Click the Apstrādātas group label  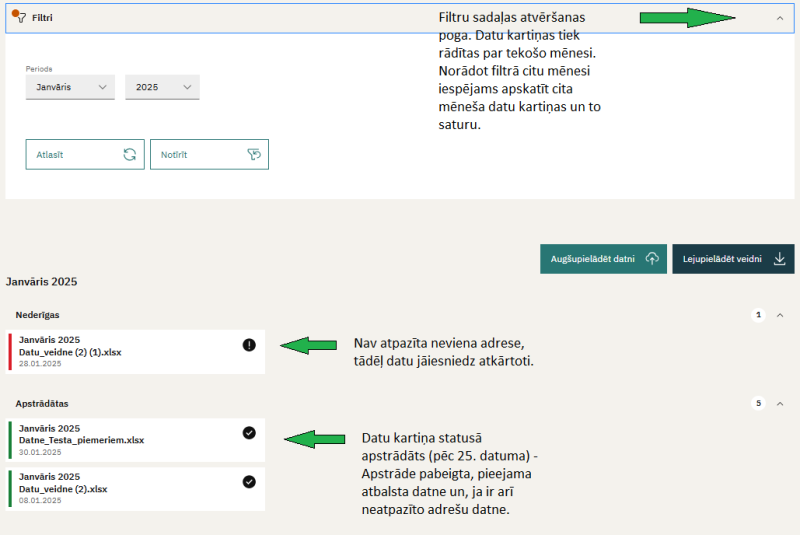pyautogui.click(x=42, y=404)
